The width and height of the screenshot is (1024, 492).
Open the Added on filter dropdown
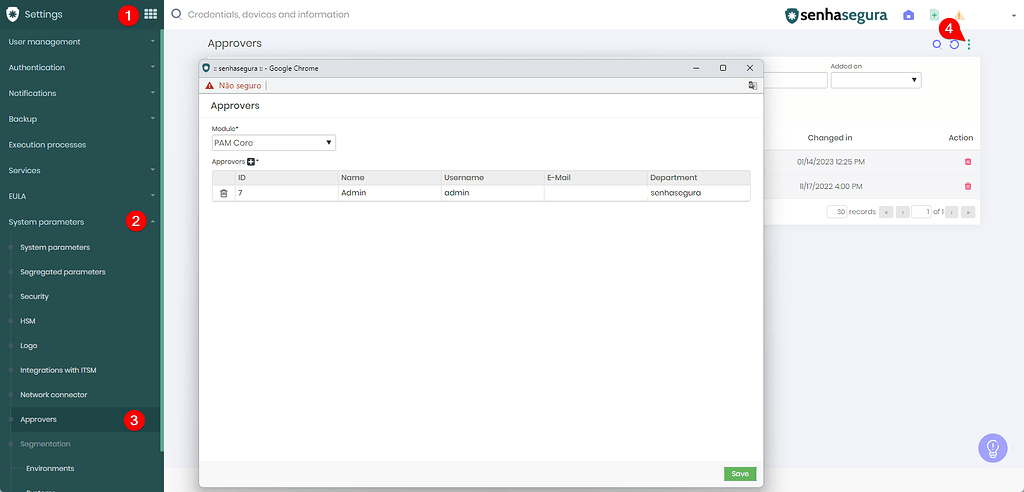(x=876, y=80)
